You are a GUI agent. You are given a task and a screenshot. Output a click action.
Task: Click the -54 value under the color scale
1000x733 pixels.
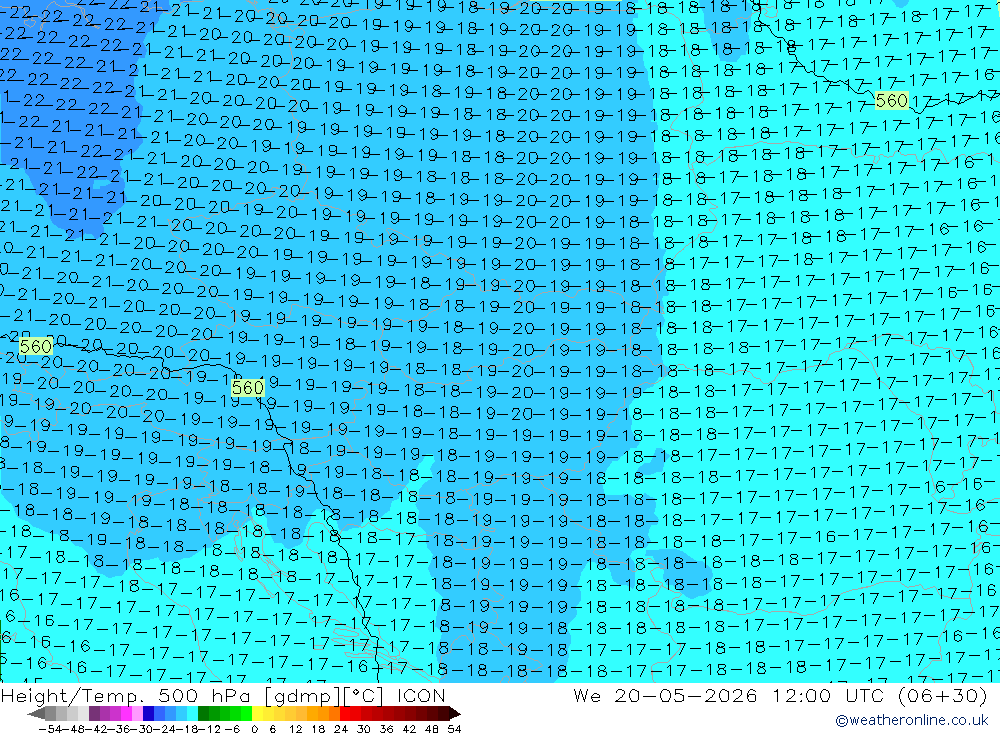50,729
